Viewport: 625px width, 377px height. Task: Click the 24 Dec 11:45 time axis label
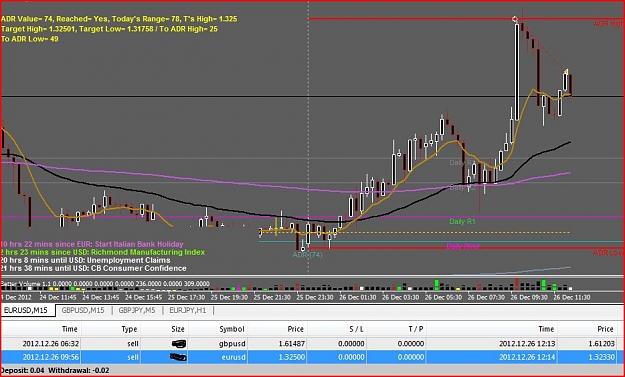coord(58,297)
